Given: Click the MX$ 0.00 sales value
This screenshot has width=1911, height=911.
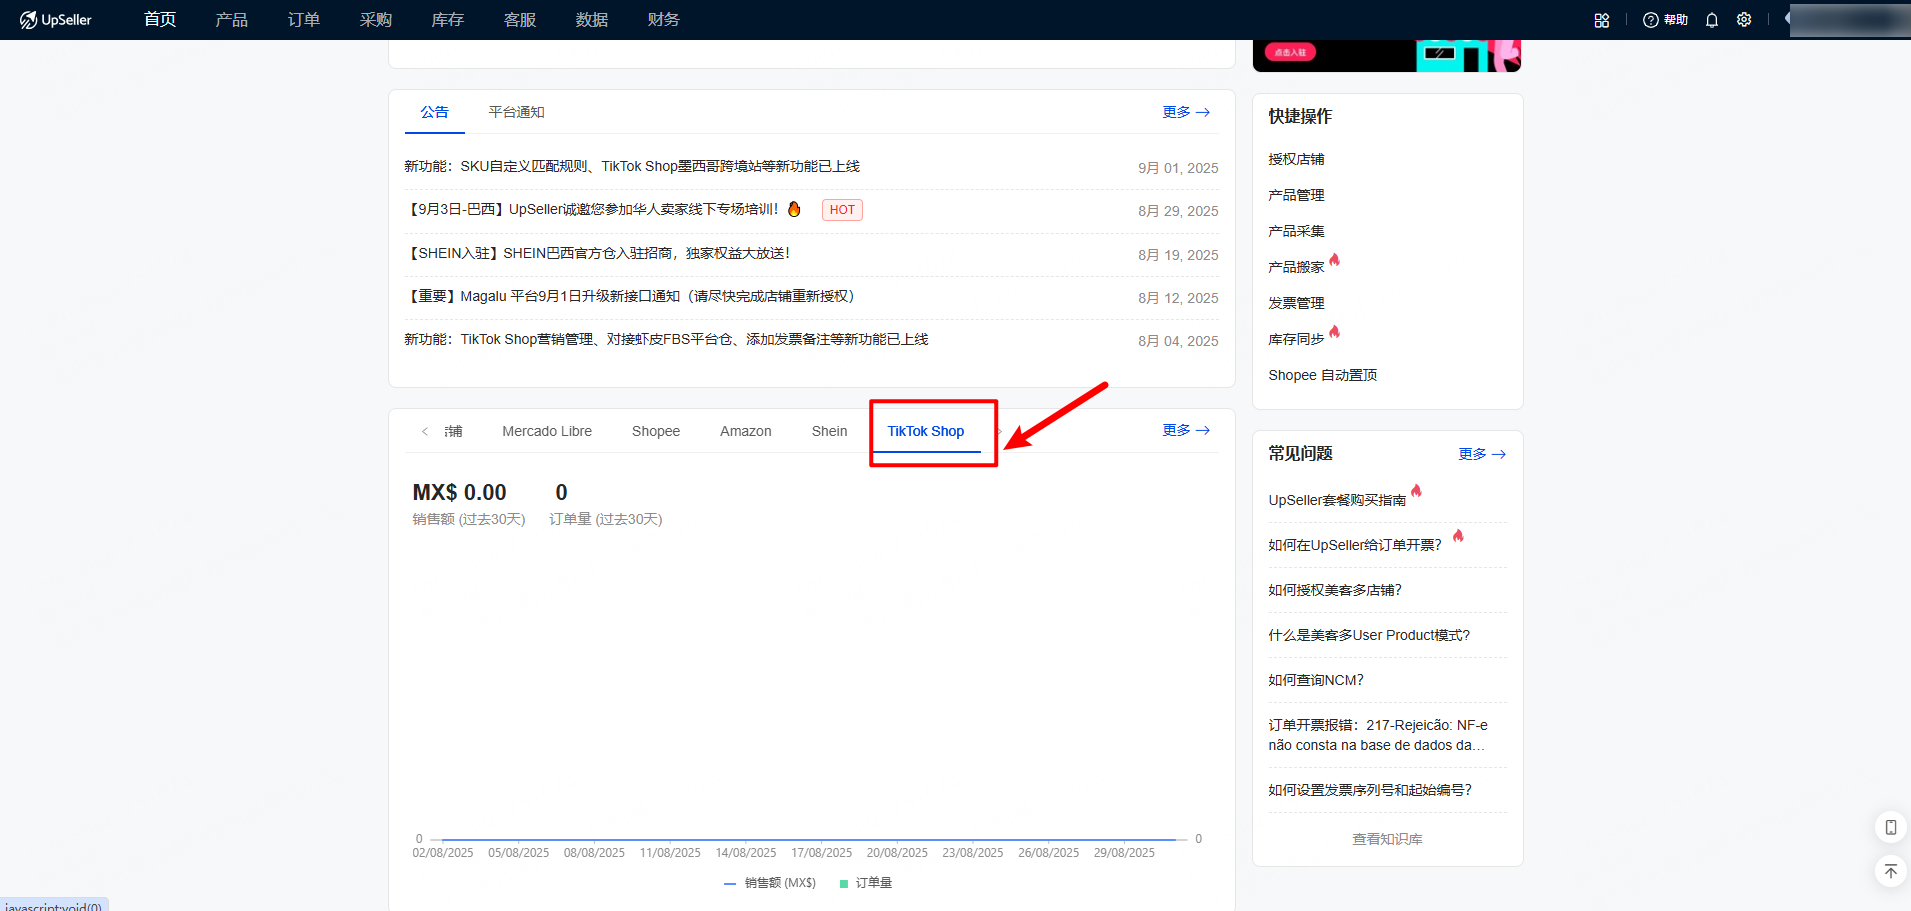Looking at the screenshot, I should 460,493.
